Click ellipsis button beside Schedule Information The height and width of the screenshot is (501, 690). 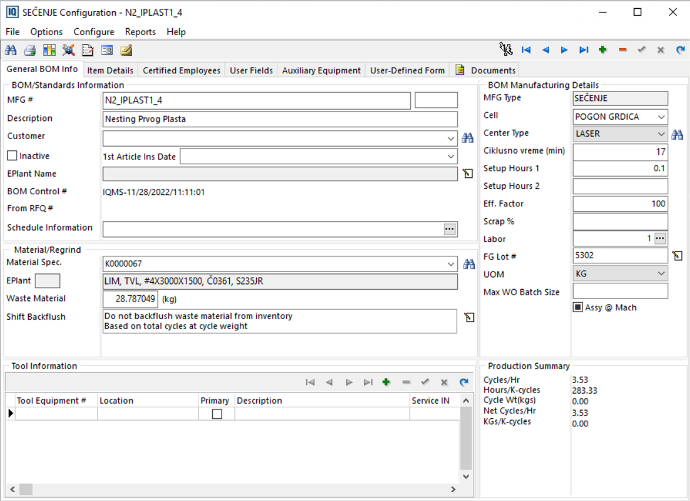(x=449, y=229)
